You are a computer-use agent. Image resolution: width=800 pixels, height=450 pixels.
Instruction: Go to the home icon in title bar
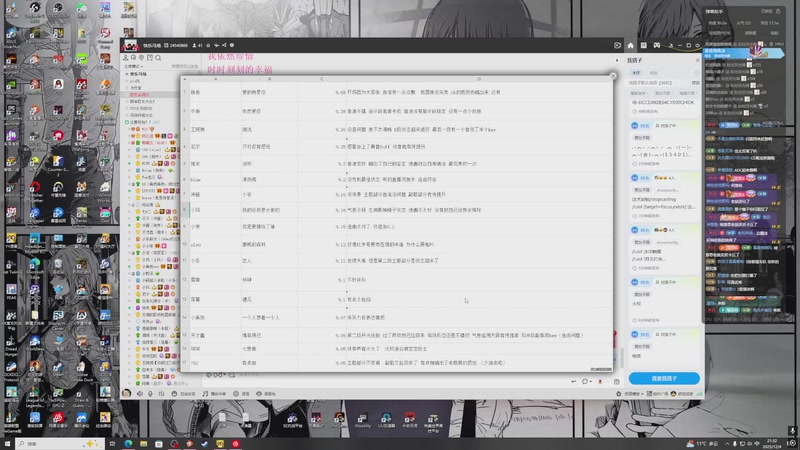[x=631, y=45]
